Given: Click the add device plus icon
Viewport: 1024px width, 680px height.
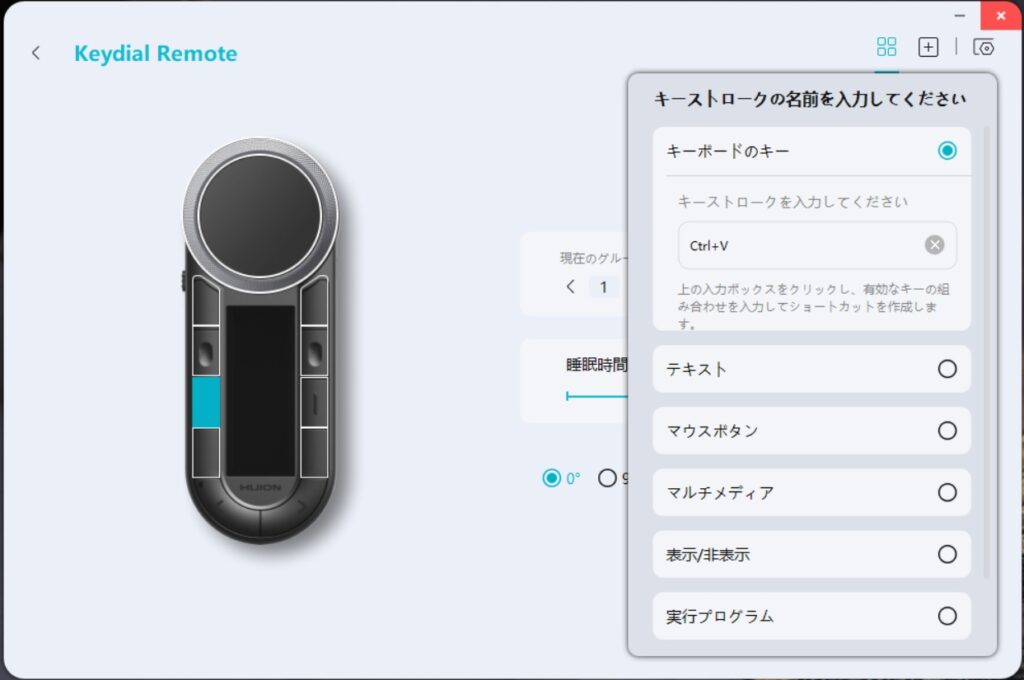Looking at the screenshot, I should coord(928,47).
